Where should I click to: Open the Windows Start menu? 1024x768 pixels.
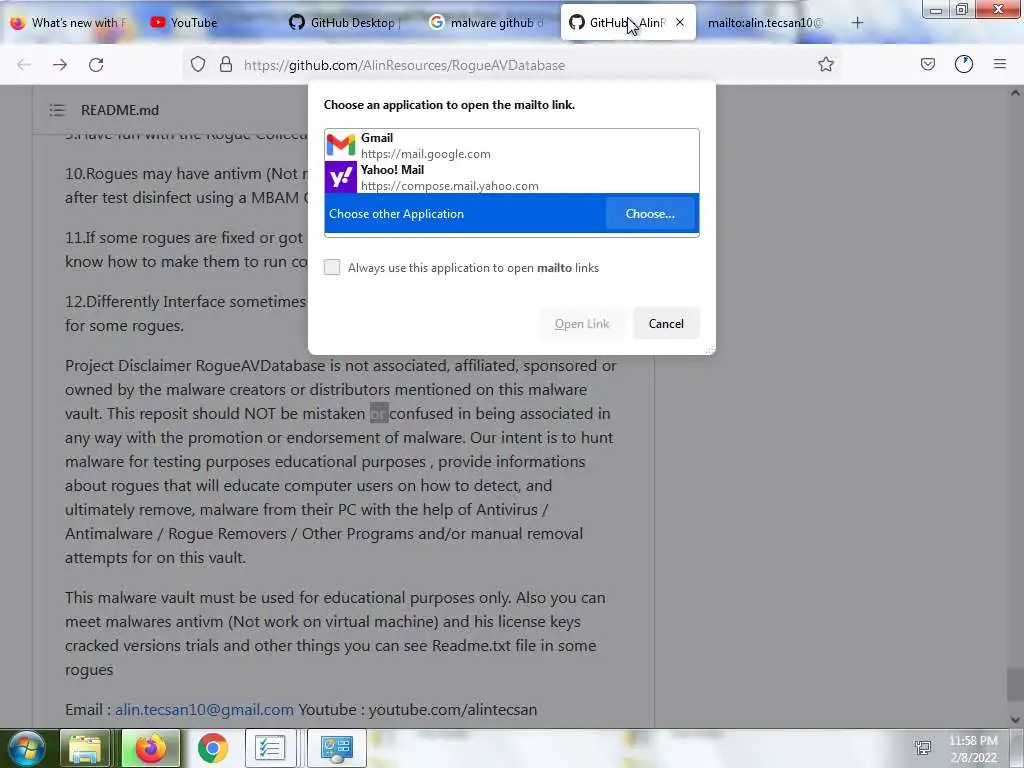click(x=26, y=748)
